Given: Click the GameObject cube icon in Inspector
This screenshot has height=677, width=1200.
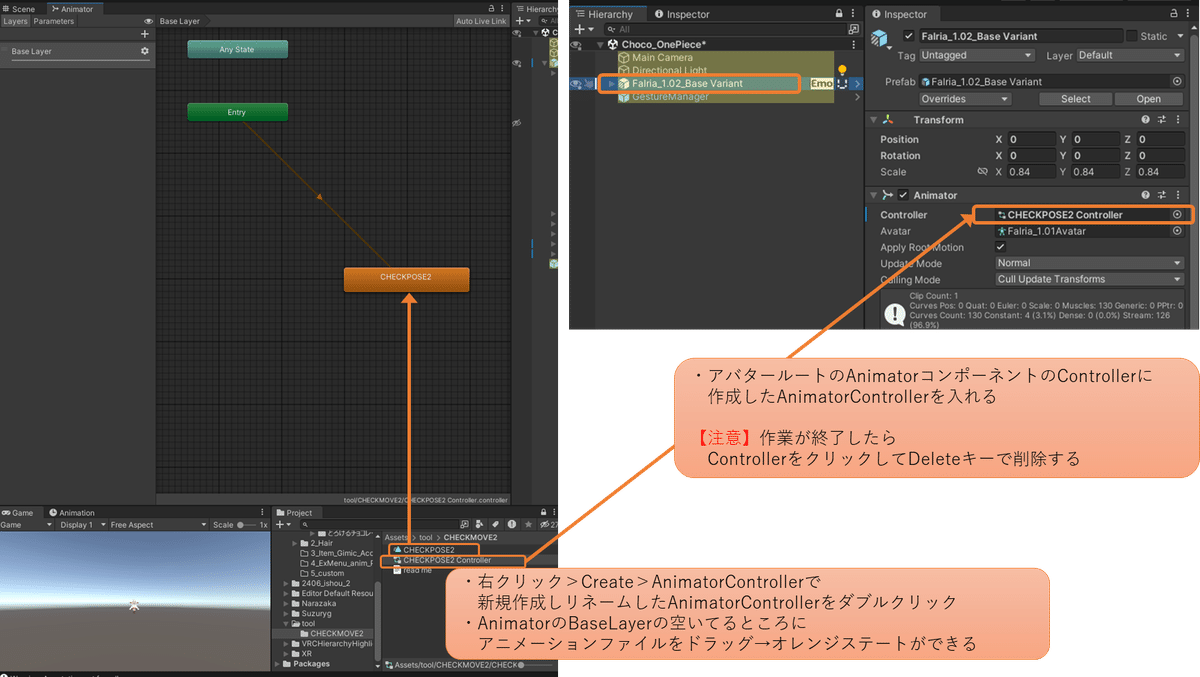Looking at the screenshot, I should [x=881, y=39].
